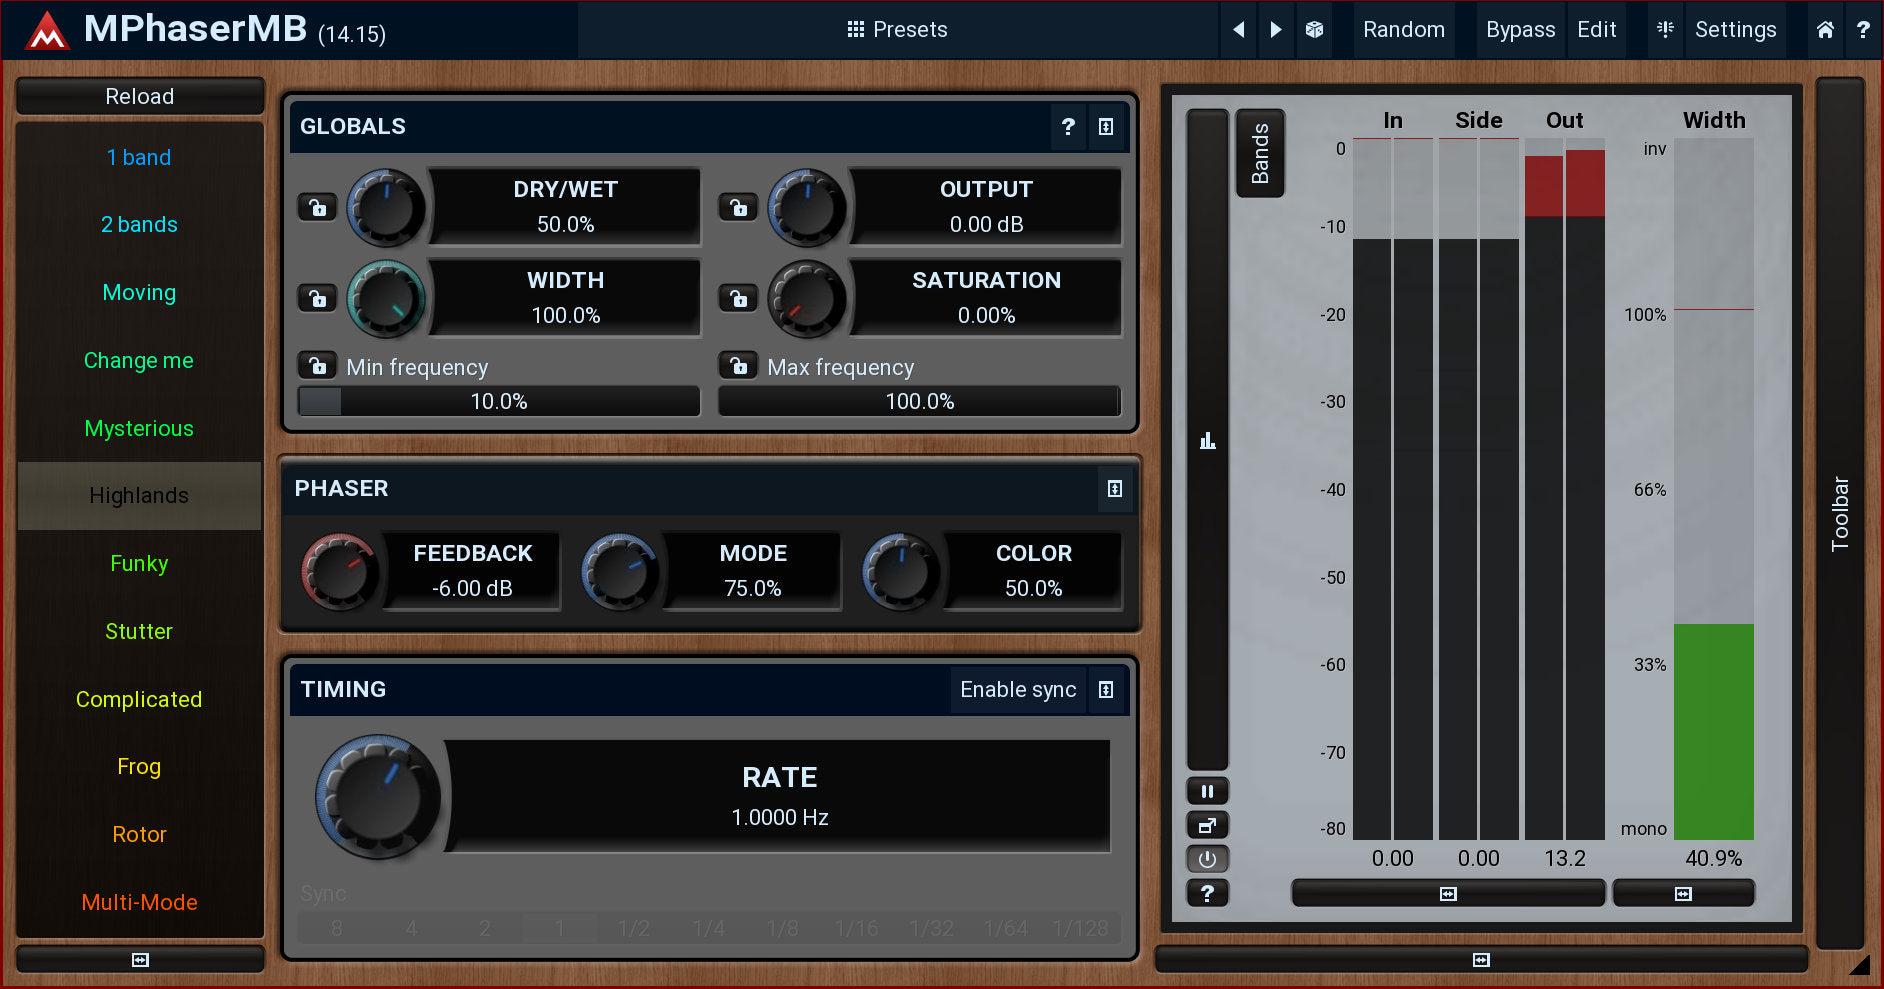The width and height of the screenshot is (1884, 989).
Task: Detach the meter into popup window
Action: pyautogui.click(x=1207, y=825)
